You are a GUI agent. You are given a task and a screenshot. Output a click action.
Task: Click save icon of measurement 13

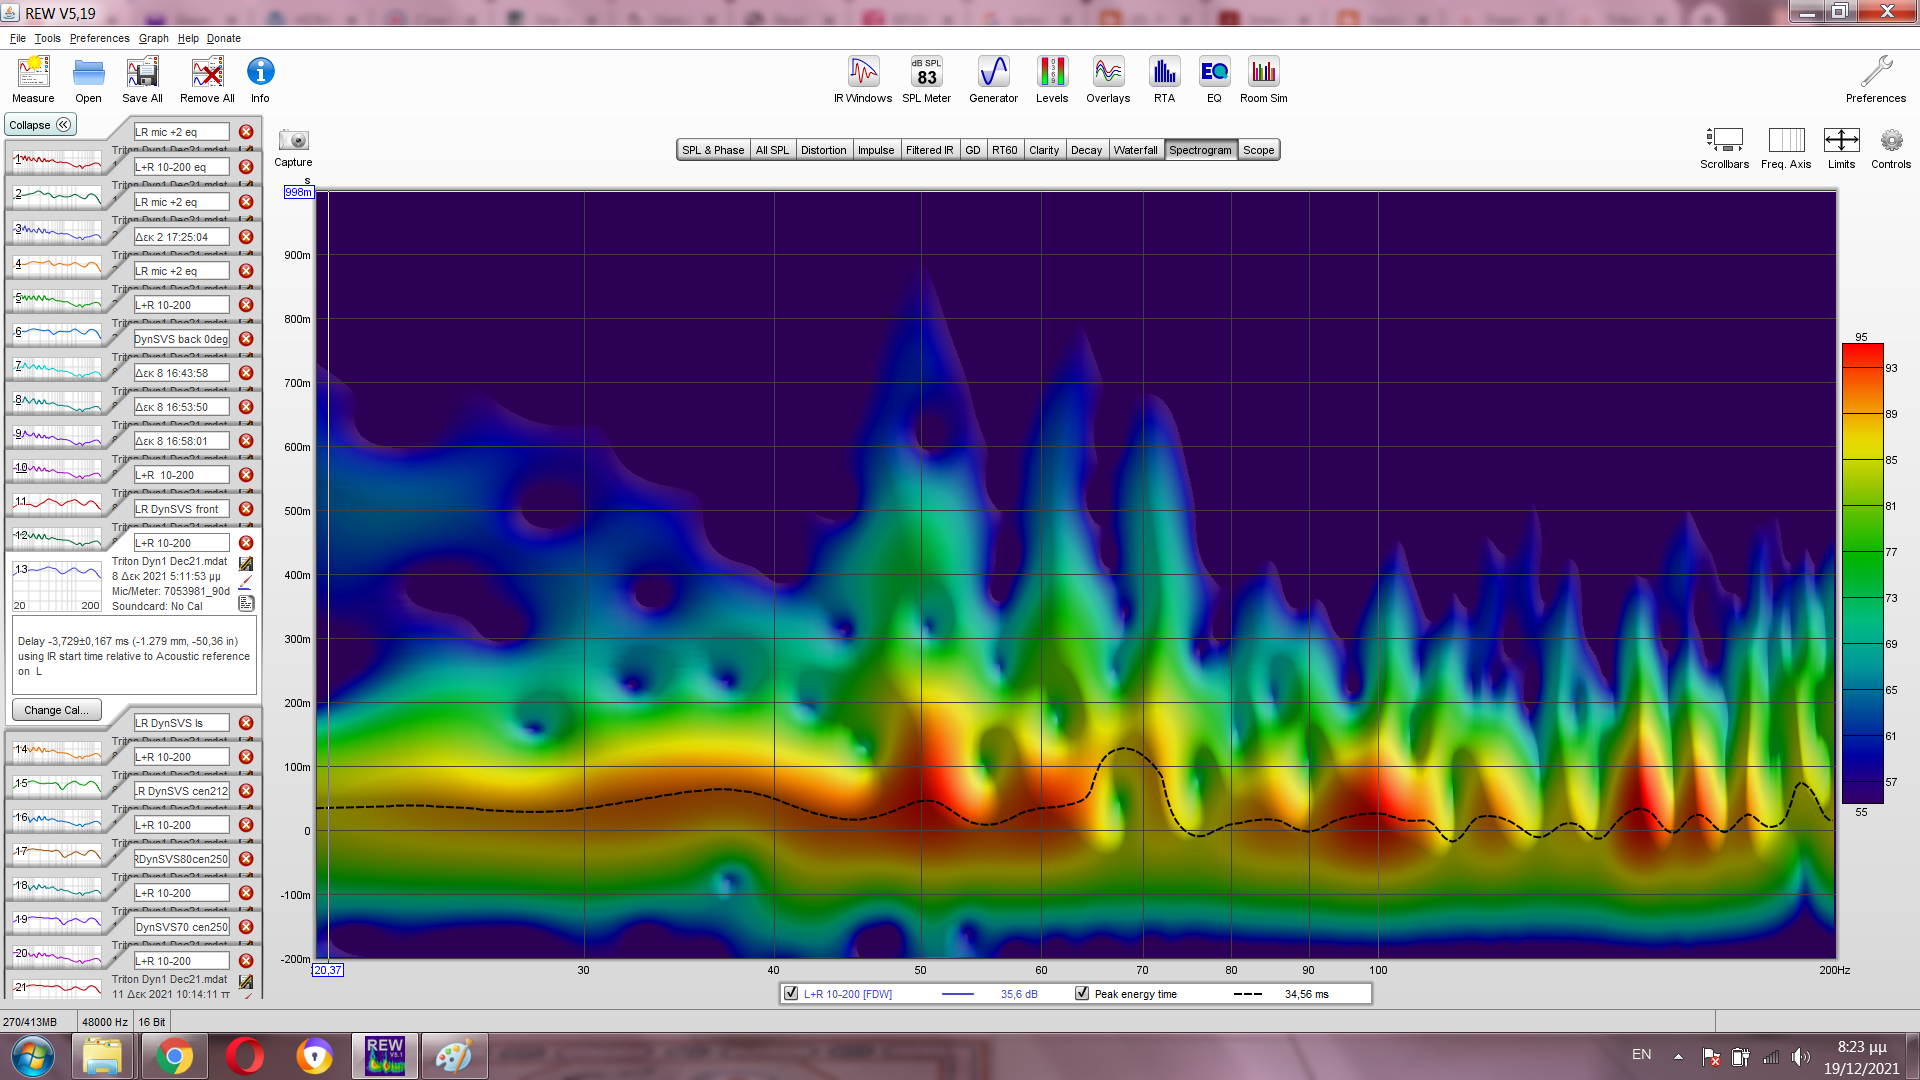click(246, 564)
